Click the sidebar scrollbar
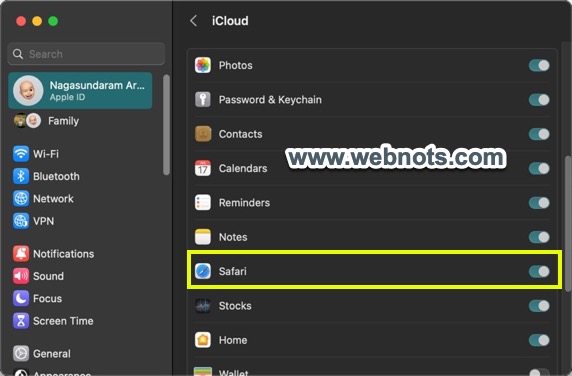Screen dimensions: 572x376 point(166,125)
